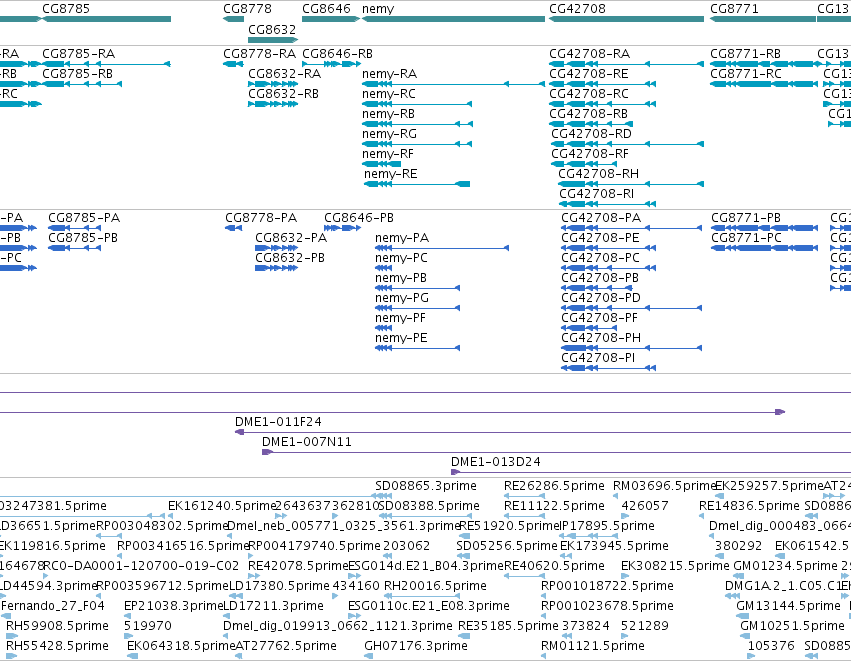Click the CG42708-RA transcript label
The image size is (851, 661).
tap(589, 54)
